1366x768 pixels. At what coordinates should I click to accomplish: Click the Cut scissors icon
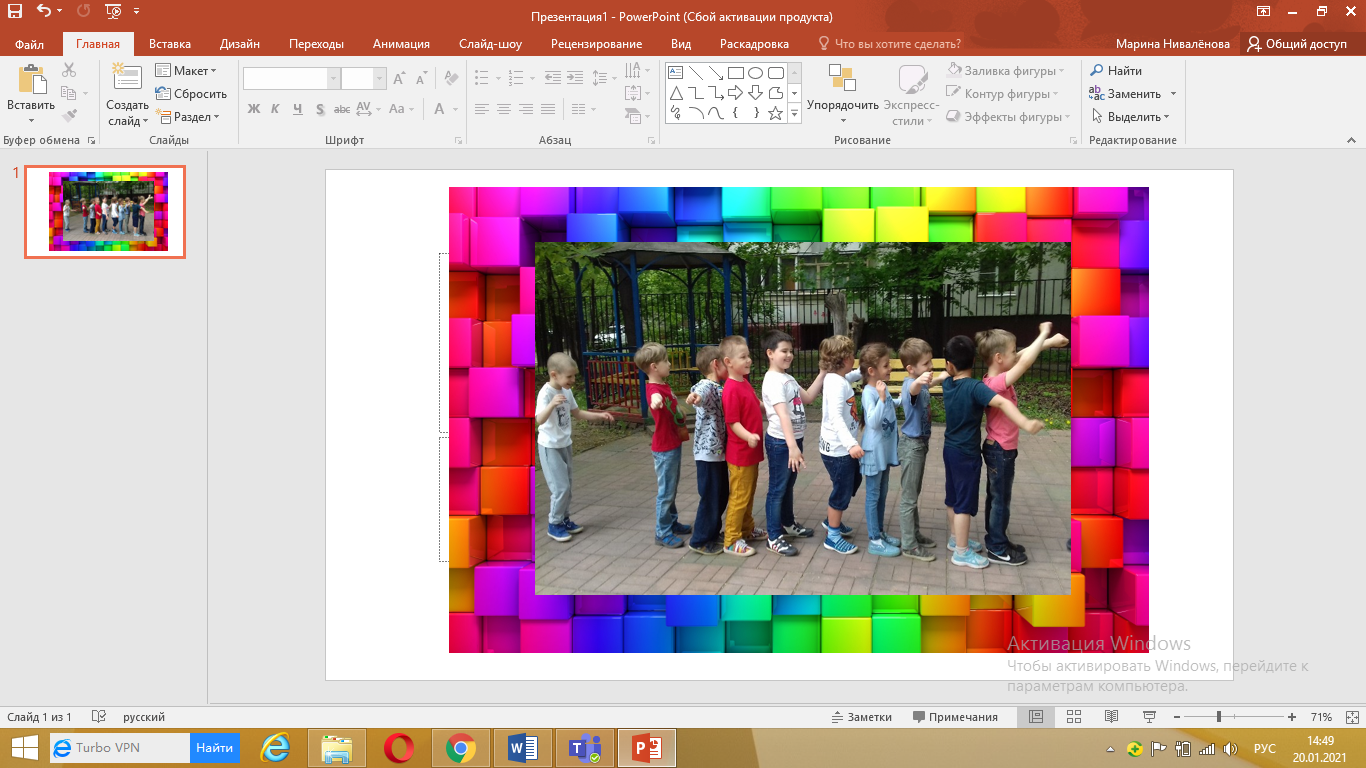click(x=69, y=70)
